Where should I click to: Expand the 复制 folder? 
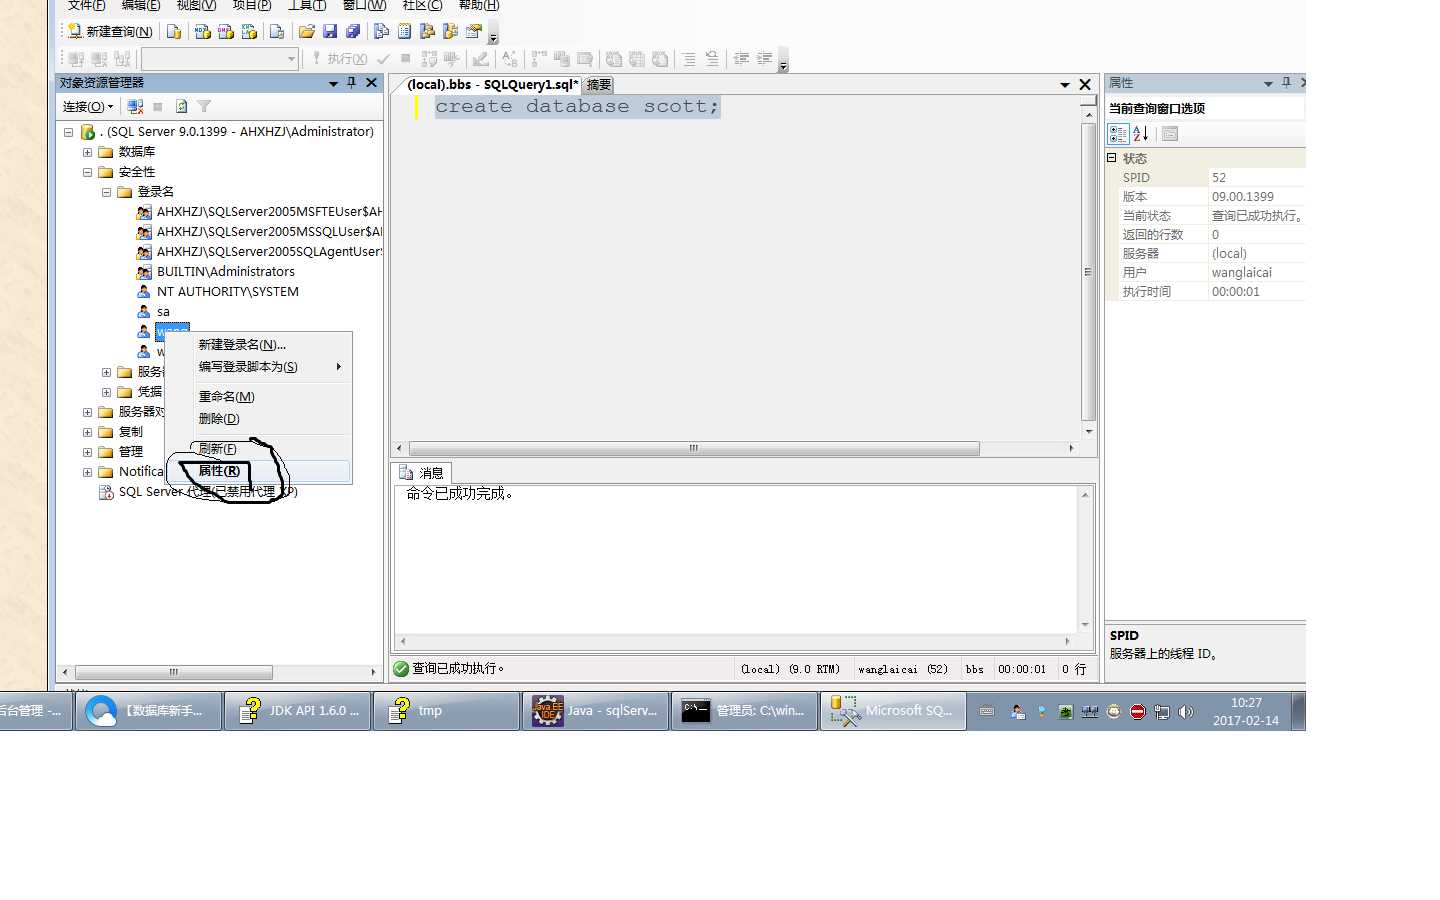(x=87, y=432)
